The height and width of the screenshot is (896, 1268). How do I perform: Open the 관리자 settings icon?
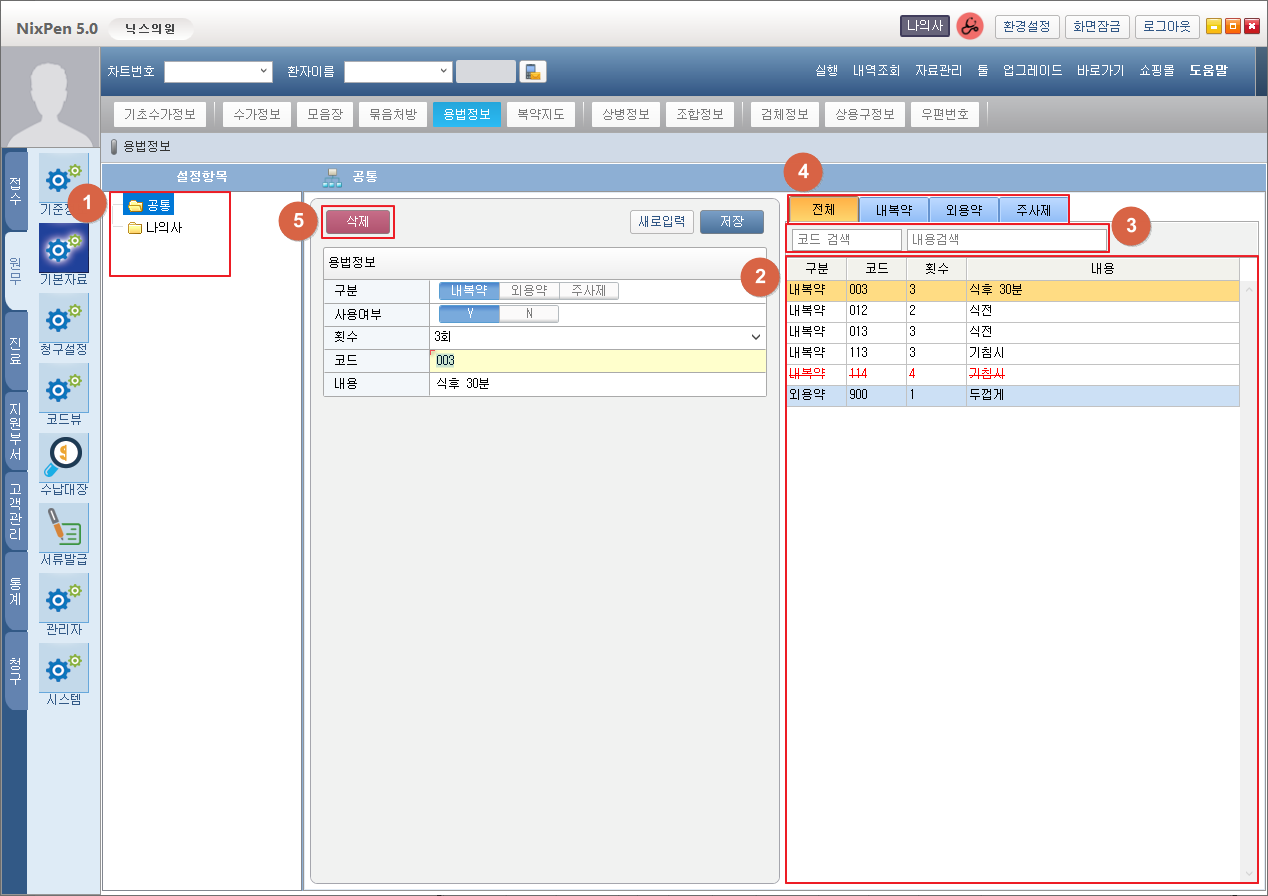[63, 598]
